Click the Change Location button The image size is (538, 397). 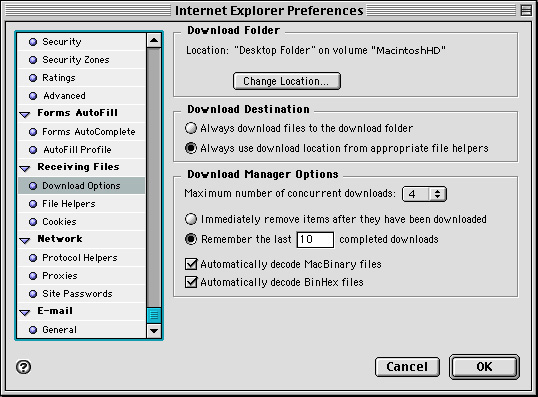point(286,81)
